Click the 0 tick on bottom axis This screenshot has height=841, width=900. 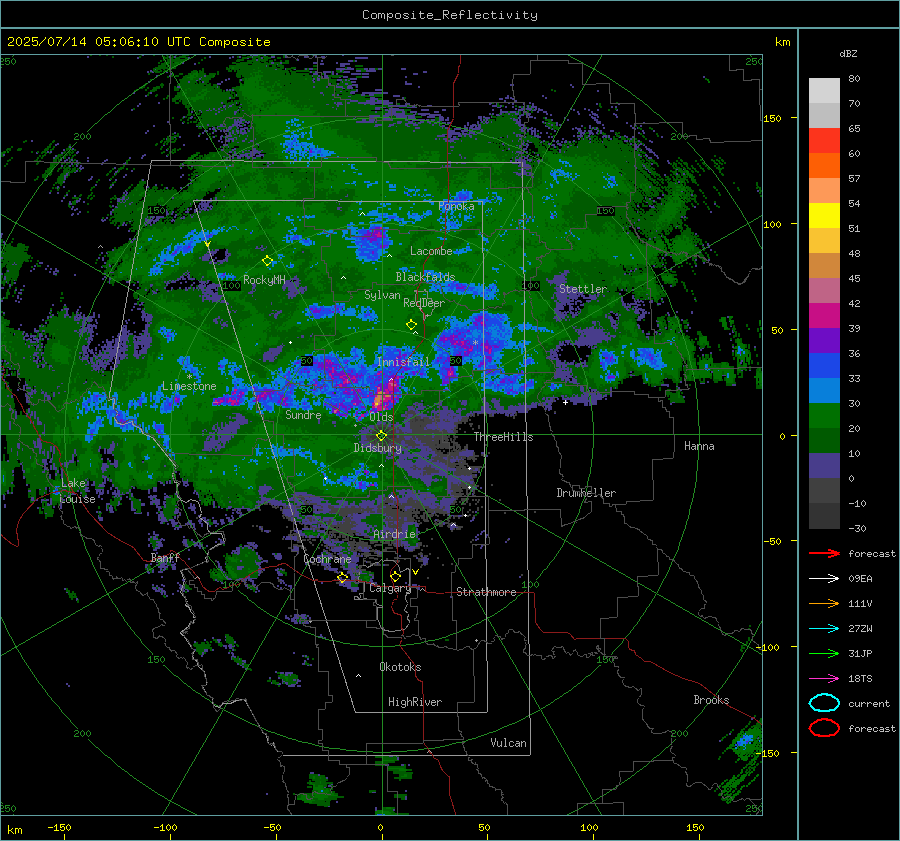(380, 827)
